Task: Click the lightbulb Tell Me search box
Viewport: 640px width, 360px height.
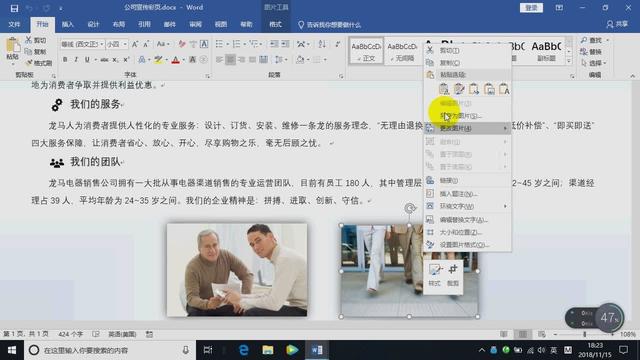Action: [x=329, y=25]
